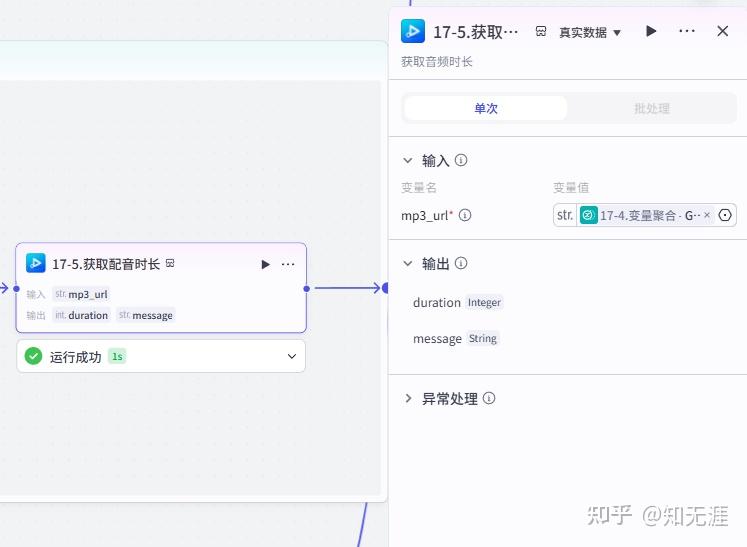Click the 17-4.变量聚合 variable reference field
The height and width of the screenshot is (547, 747).
[x=646, y=215]
